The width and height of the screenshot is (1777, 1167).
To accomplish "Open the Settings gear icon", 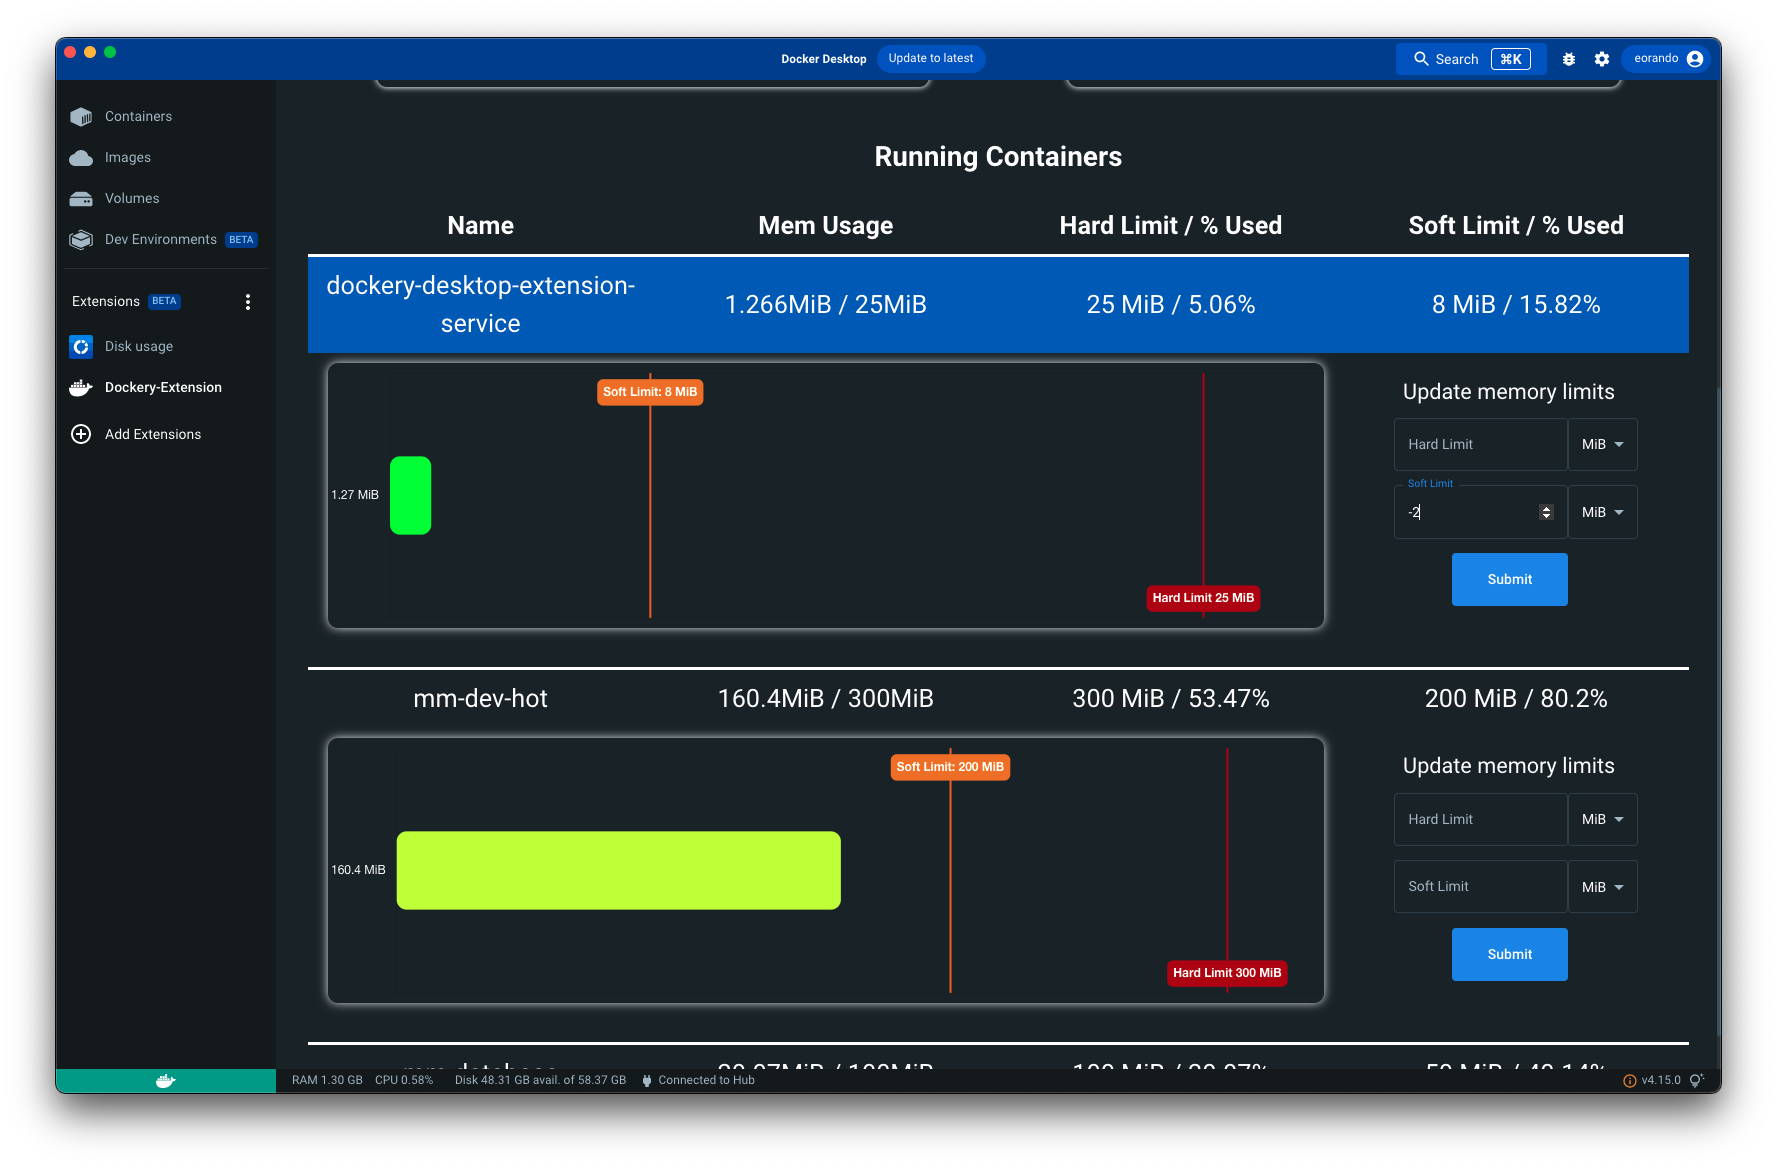I will [1602, 59].
